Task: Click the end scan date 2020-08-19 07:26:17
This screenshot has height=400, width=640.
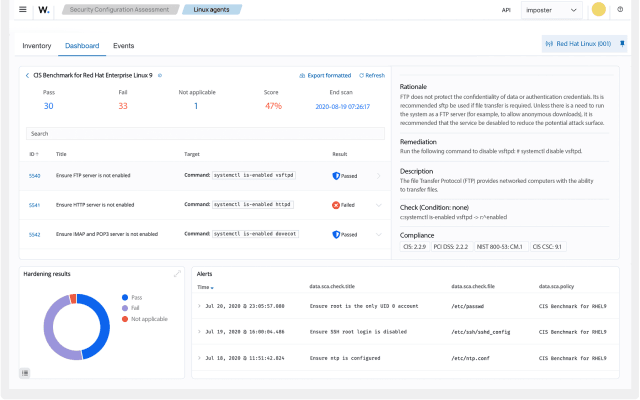Action: pyautogui.click(x=342, y=107)
